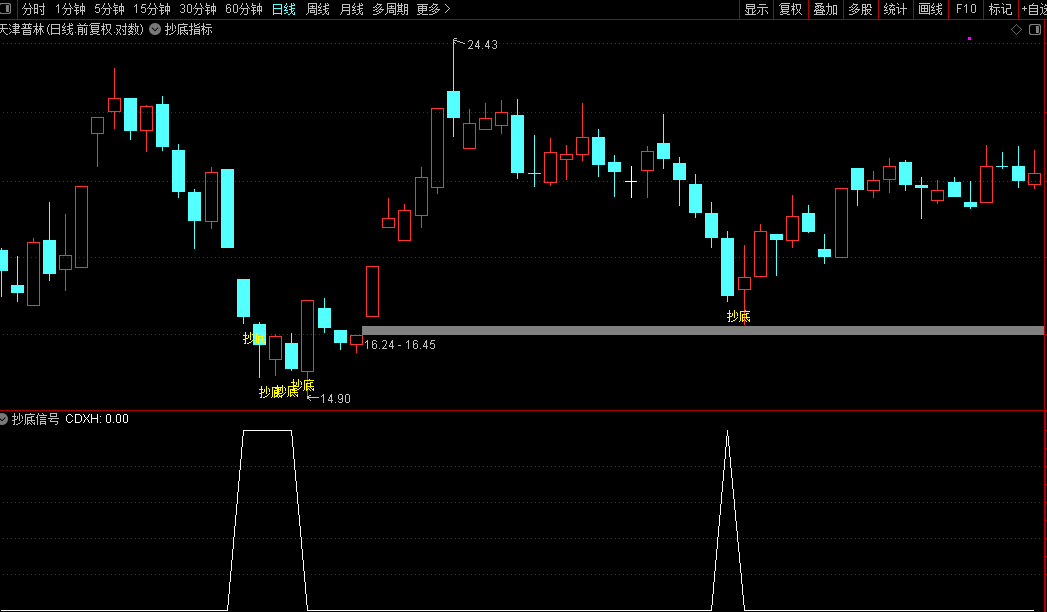Open the 抄底信号 sub-chart indicator dropdown
The width and height of the screenshot is (1047, 612).
point(3,419)
